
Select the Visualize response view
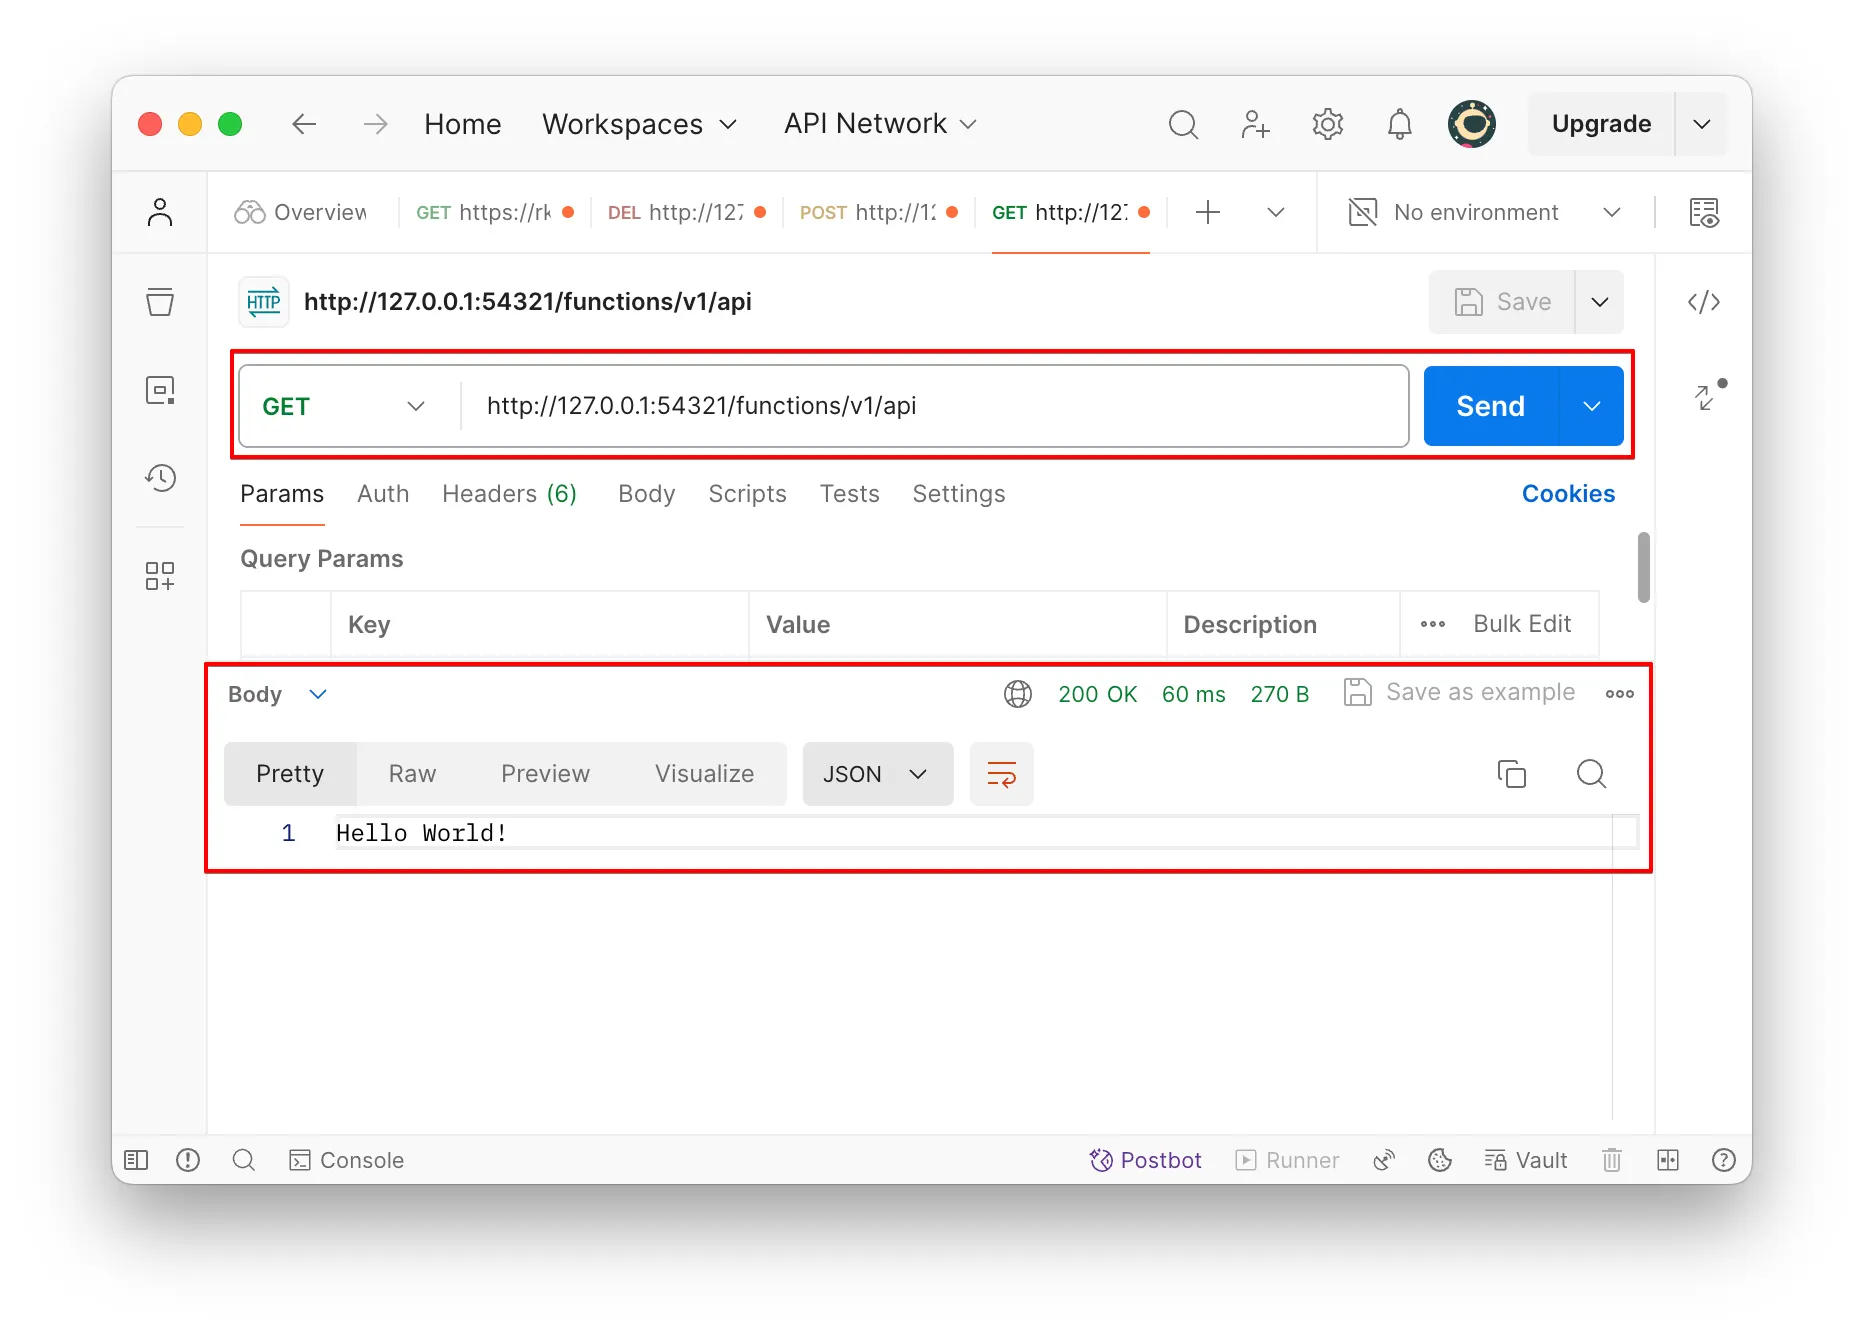tap(704, 774)
